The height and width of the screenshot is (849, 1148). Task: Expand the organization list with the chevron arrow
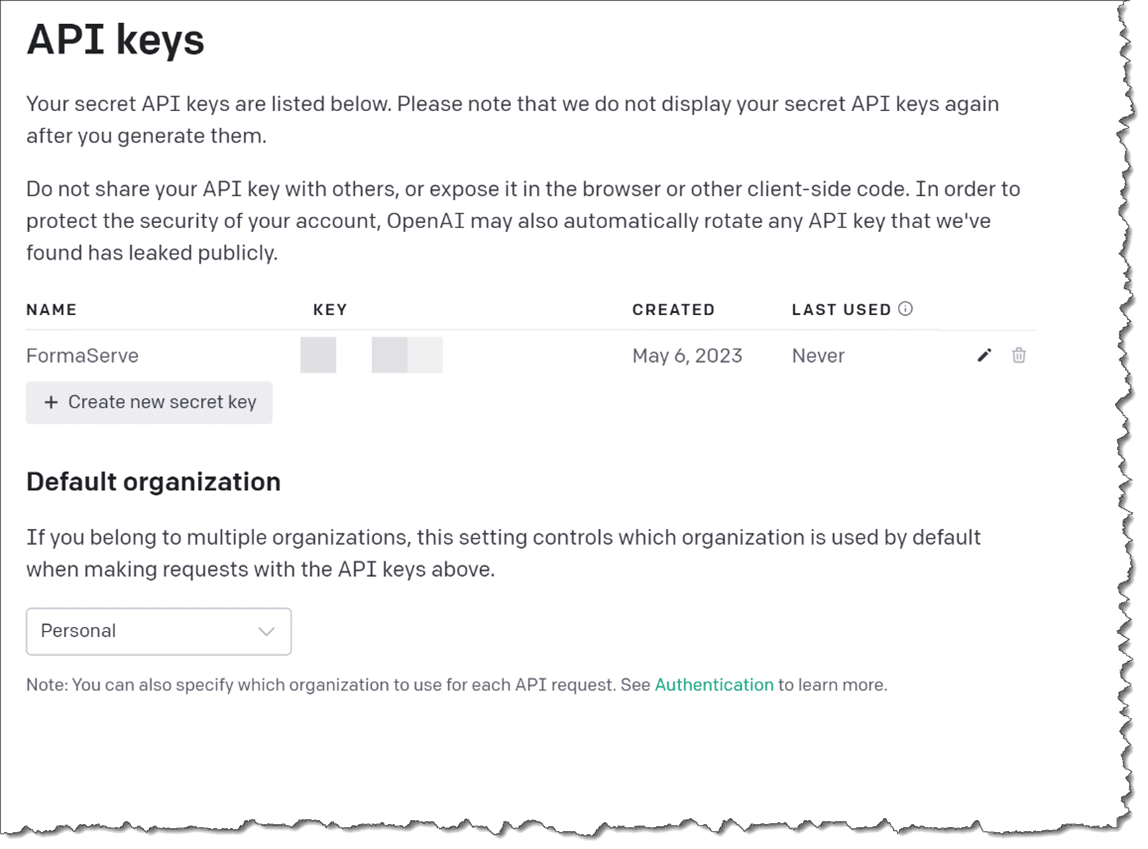(x=266, y=631)
